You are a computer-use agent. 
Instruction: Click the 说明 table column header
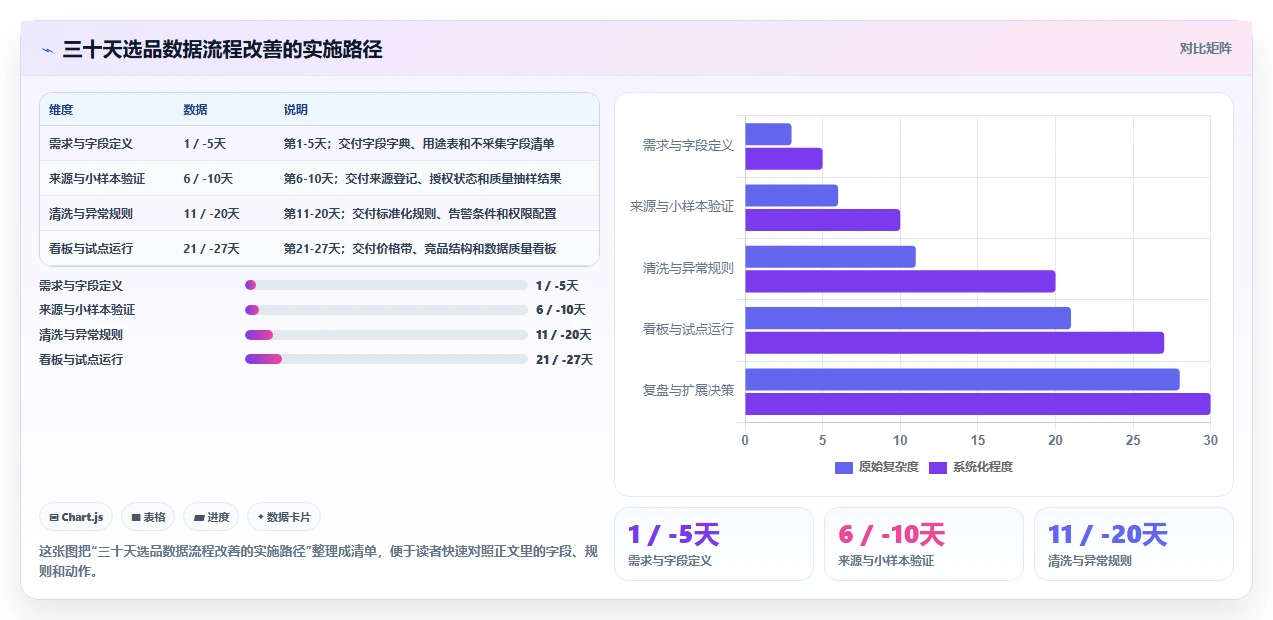coord(295,110)
